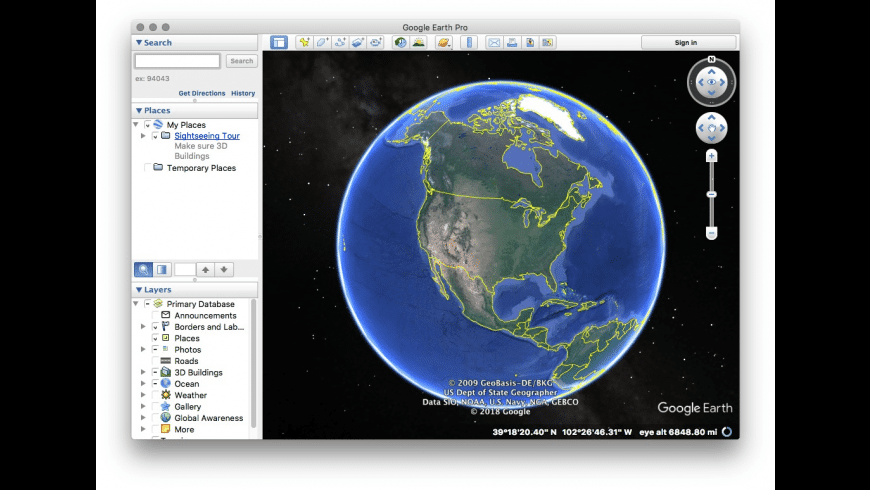Show historical imagery with the clock icon
Viewport: 870px width, 490px height.
click(400, 42)
